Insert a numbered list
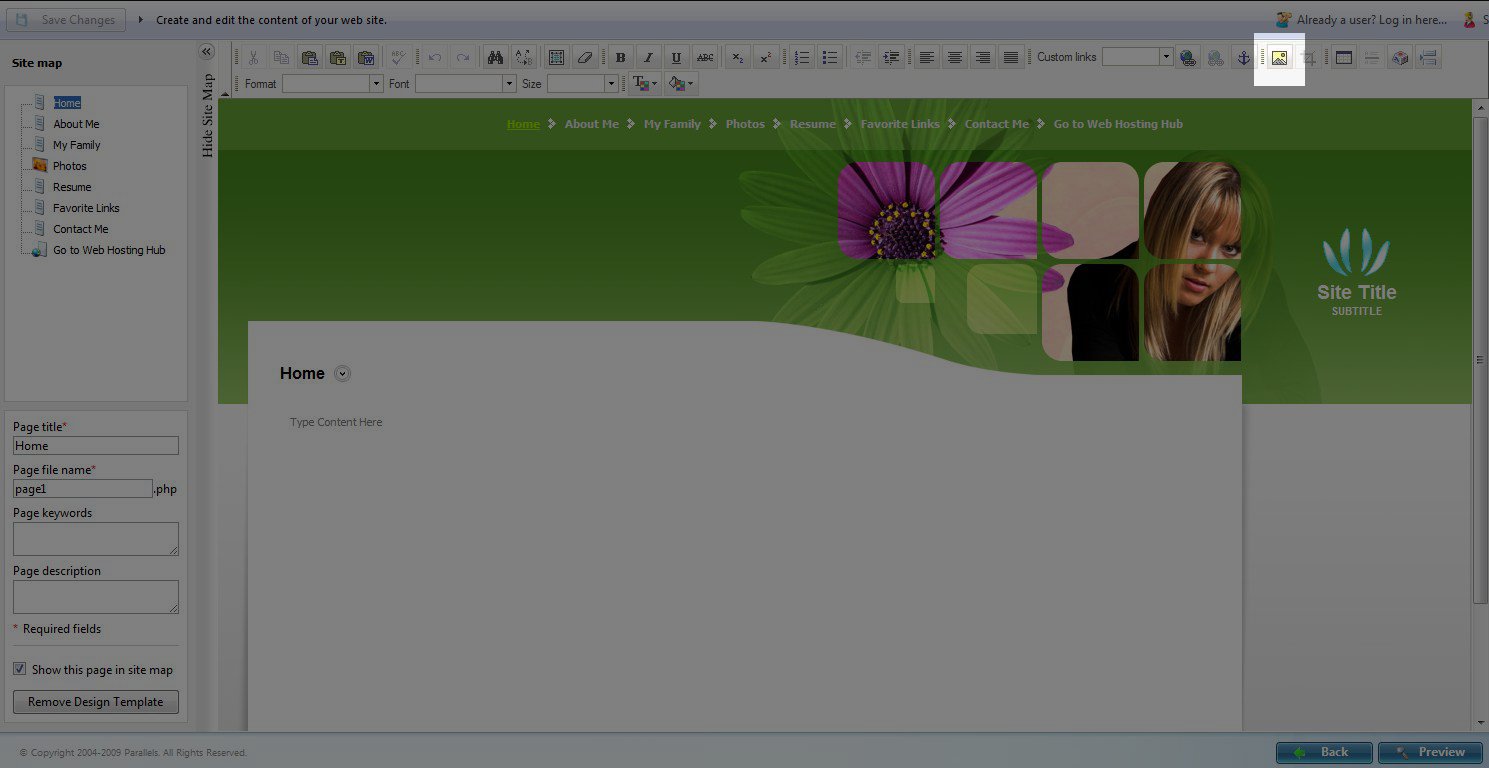 click(801, 58)
